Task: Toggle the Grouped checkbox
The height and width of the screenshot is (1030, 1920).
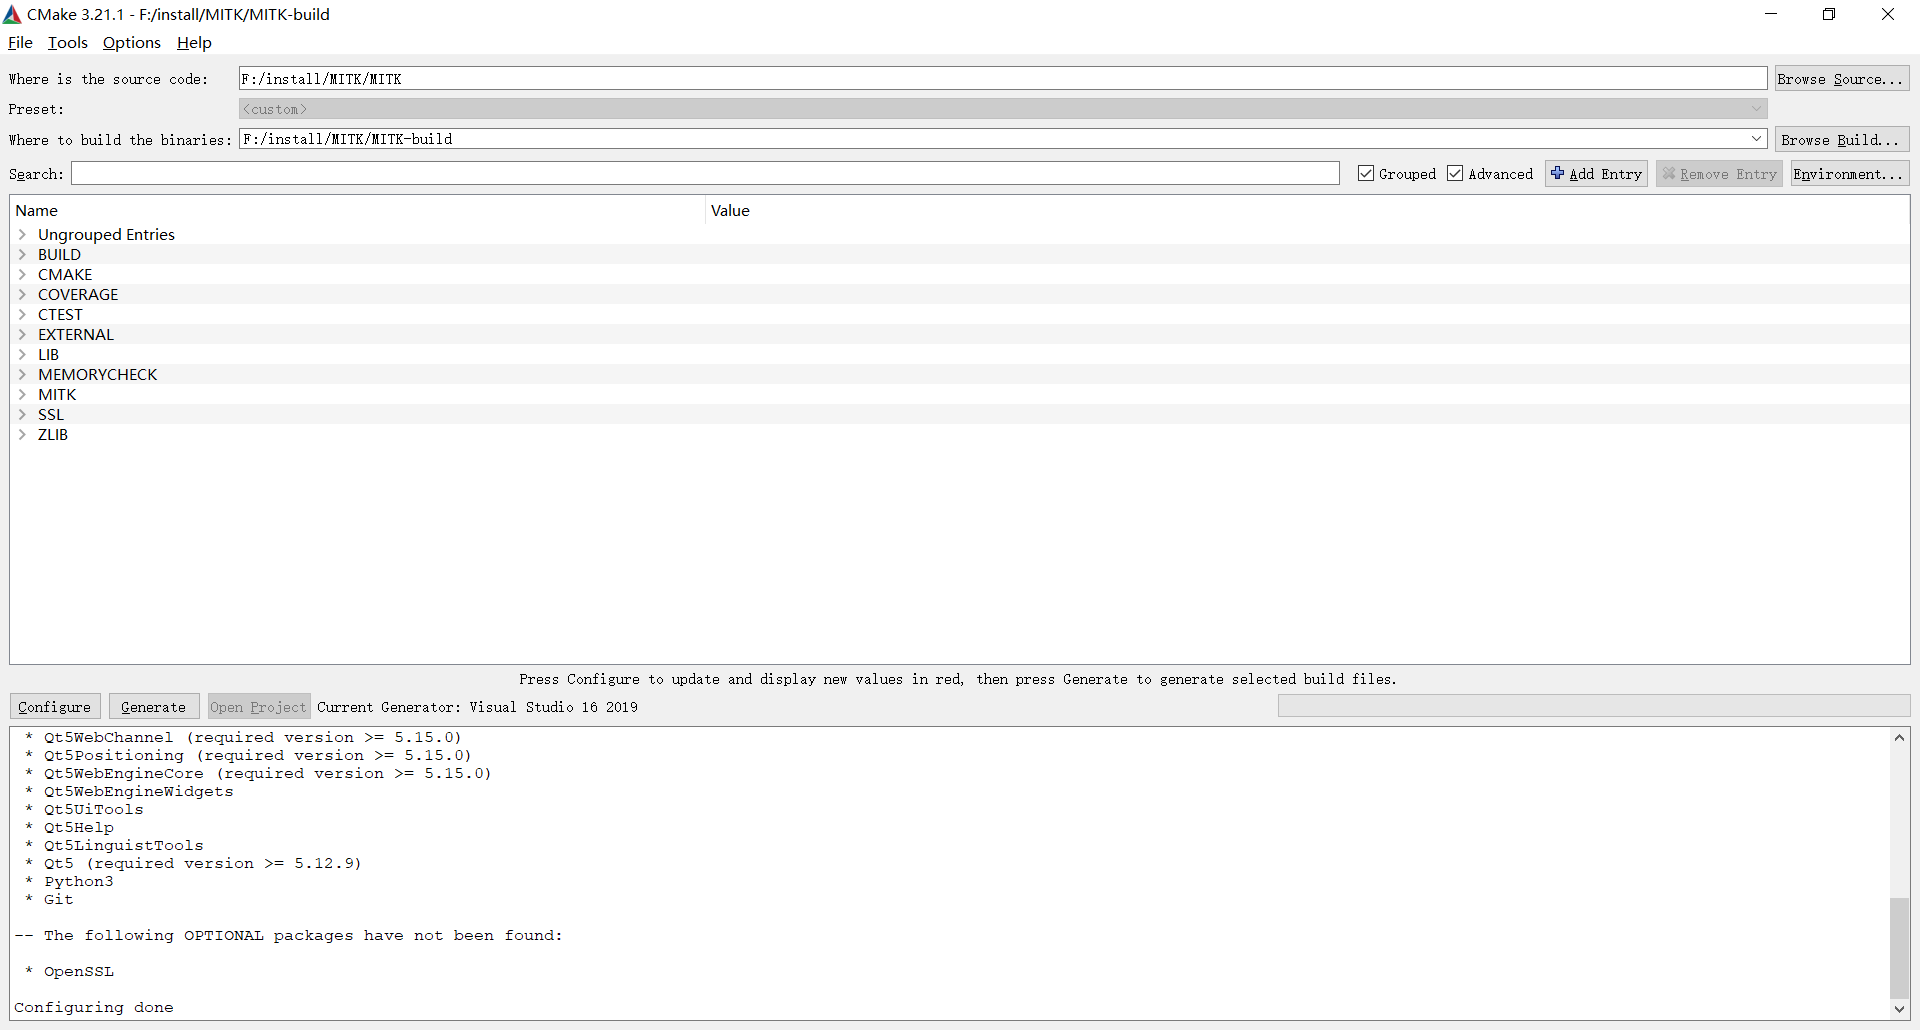Action: (1366, 173)
